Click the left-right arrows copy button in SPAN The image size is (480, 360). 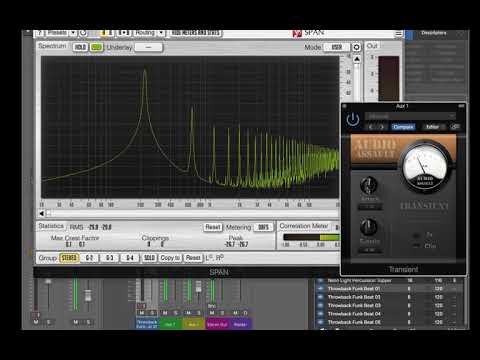coord(124,33)
